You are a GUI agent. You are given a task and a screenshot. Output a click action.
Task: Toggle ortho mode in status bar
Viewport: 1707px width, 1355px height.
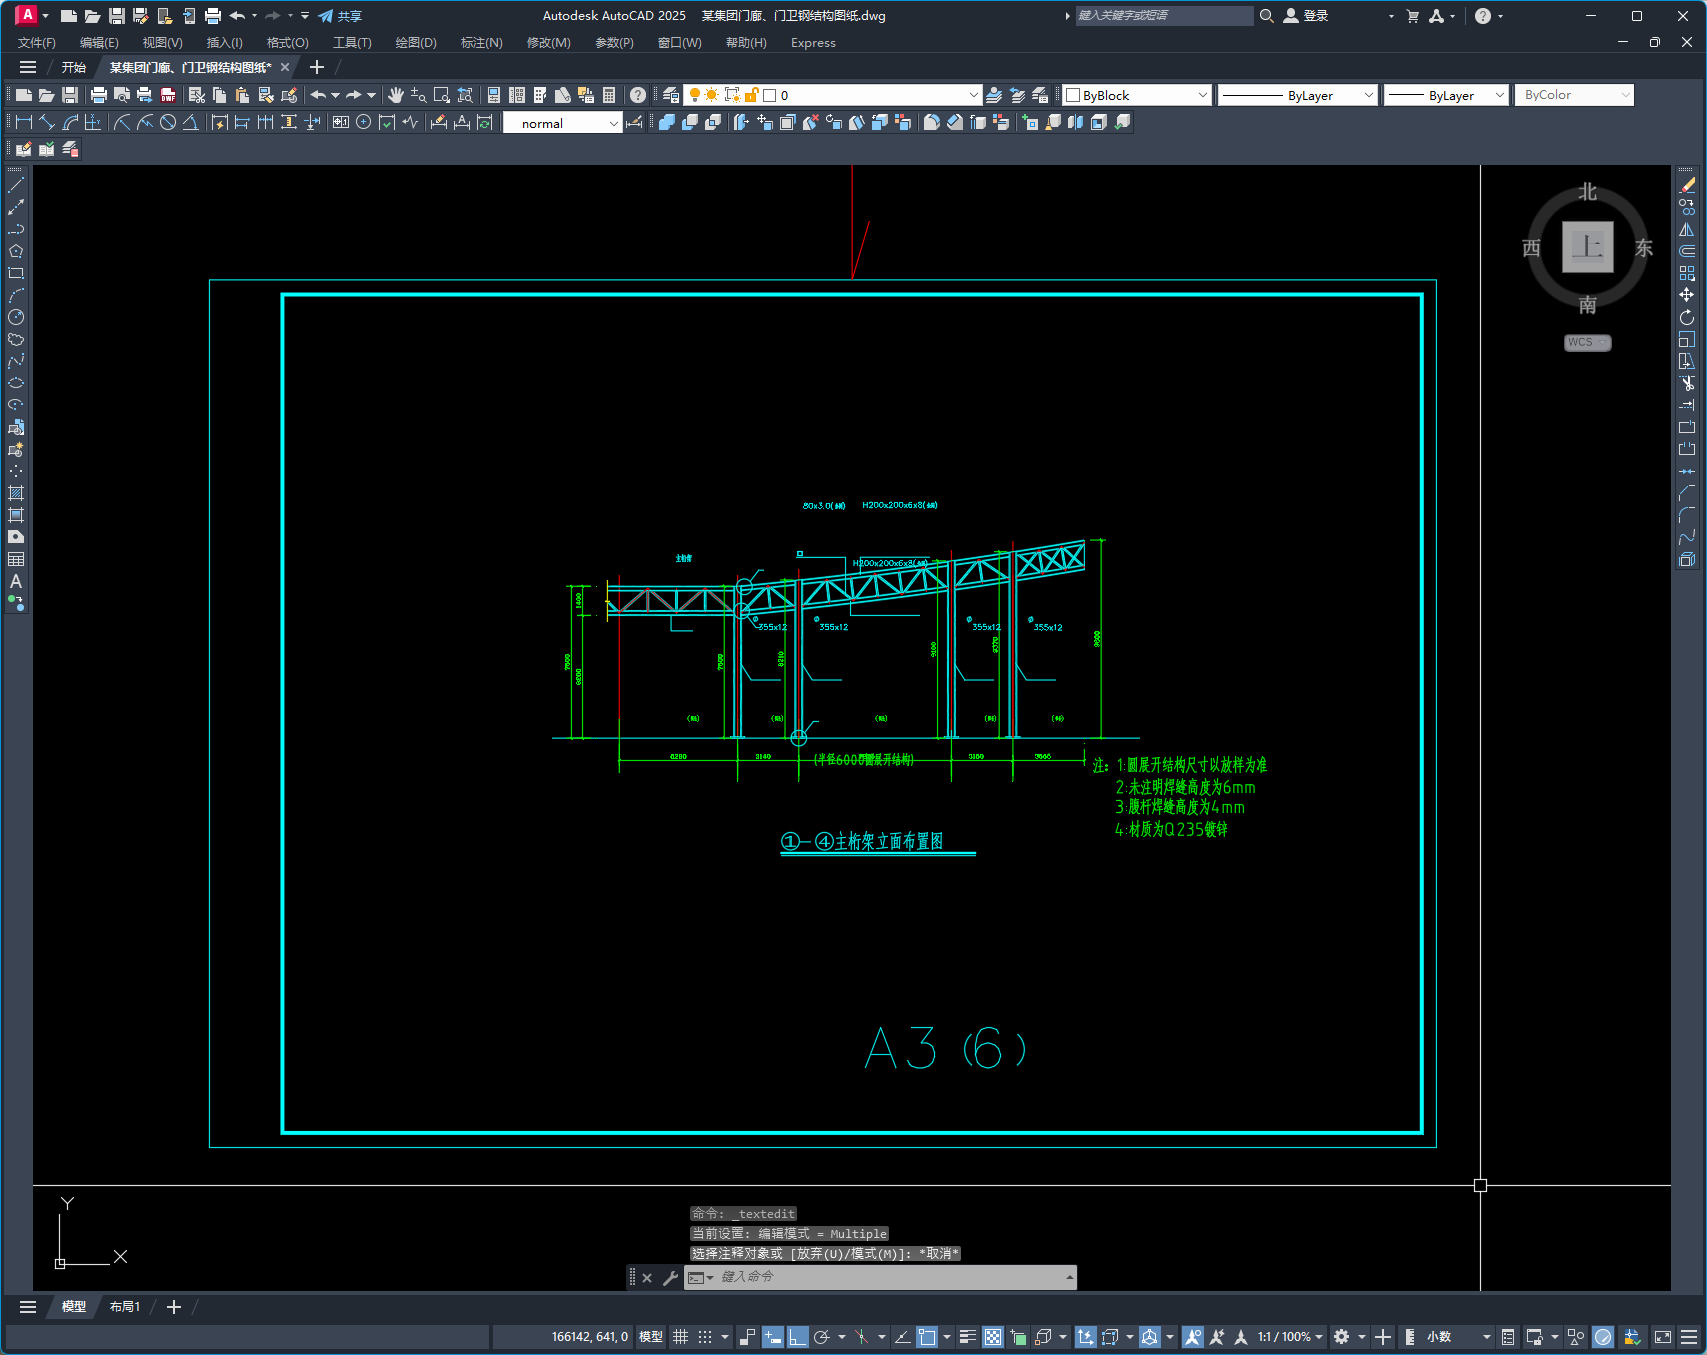797,1337
